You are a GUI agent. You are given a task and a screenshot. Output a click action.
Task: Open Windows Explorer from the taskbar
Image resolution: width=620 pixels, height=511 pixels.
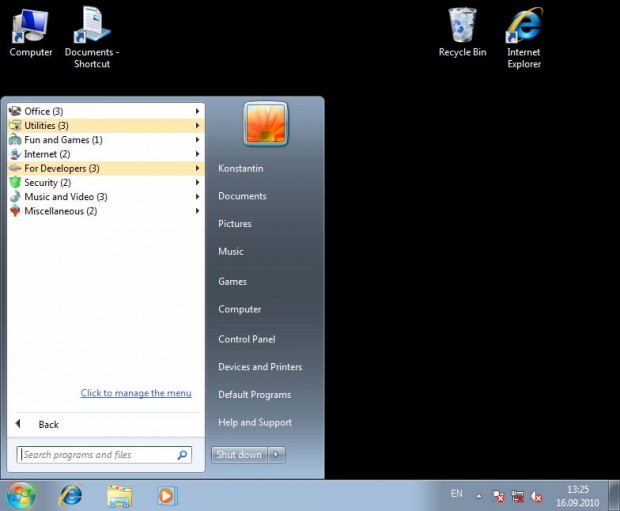pos(119,496)
